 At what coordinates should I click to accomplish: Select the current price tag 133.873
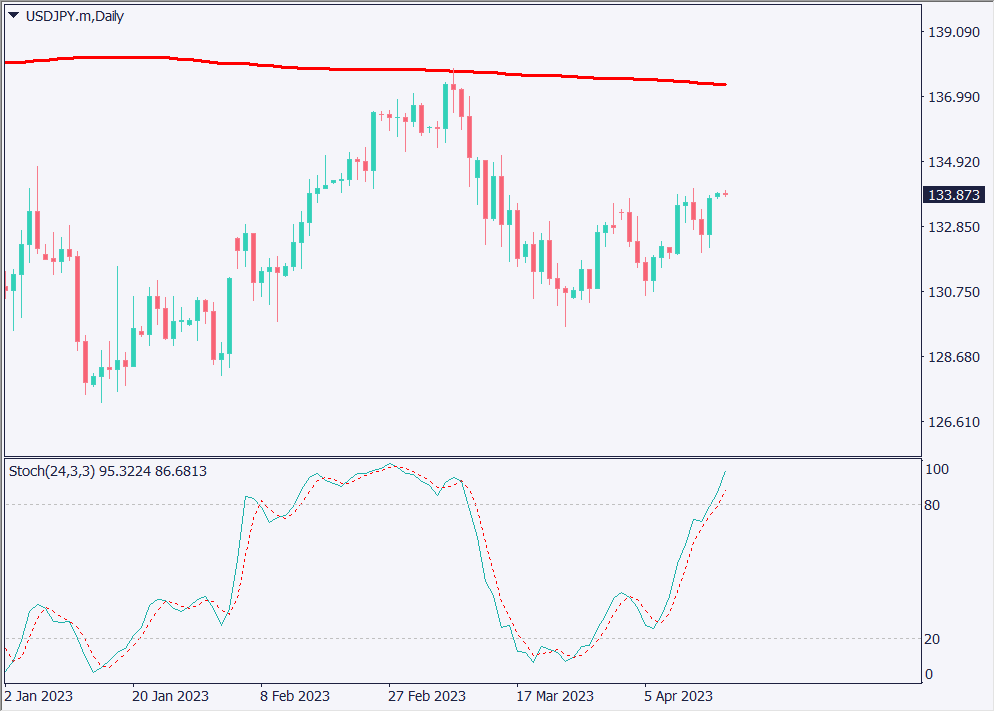point(955,195)
